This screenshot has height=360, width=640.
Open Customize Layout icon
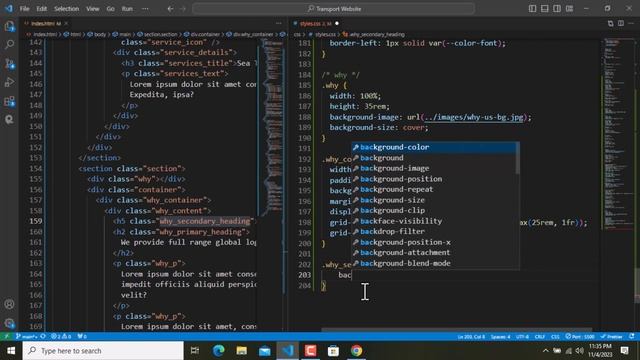tap(569, 9)
